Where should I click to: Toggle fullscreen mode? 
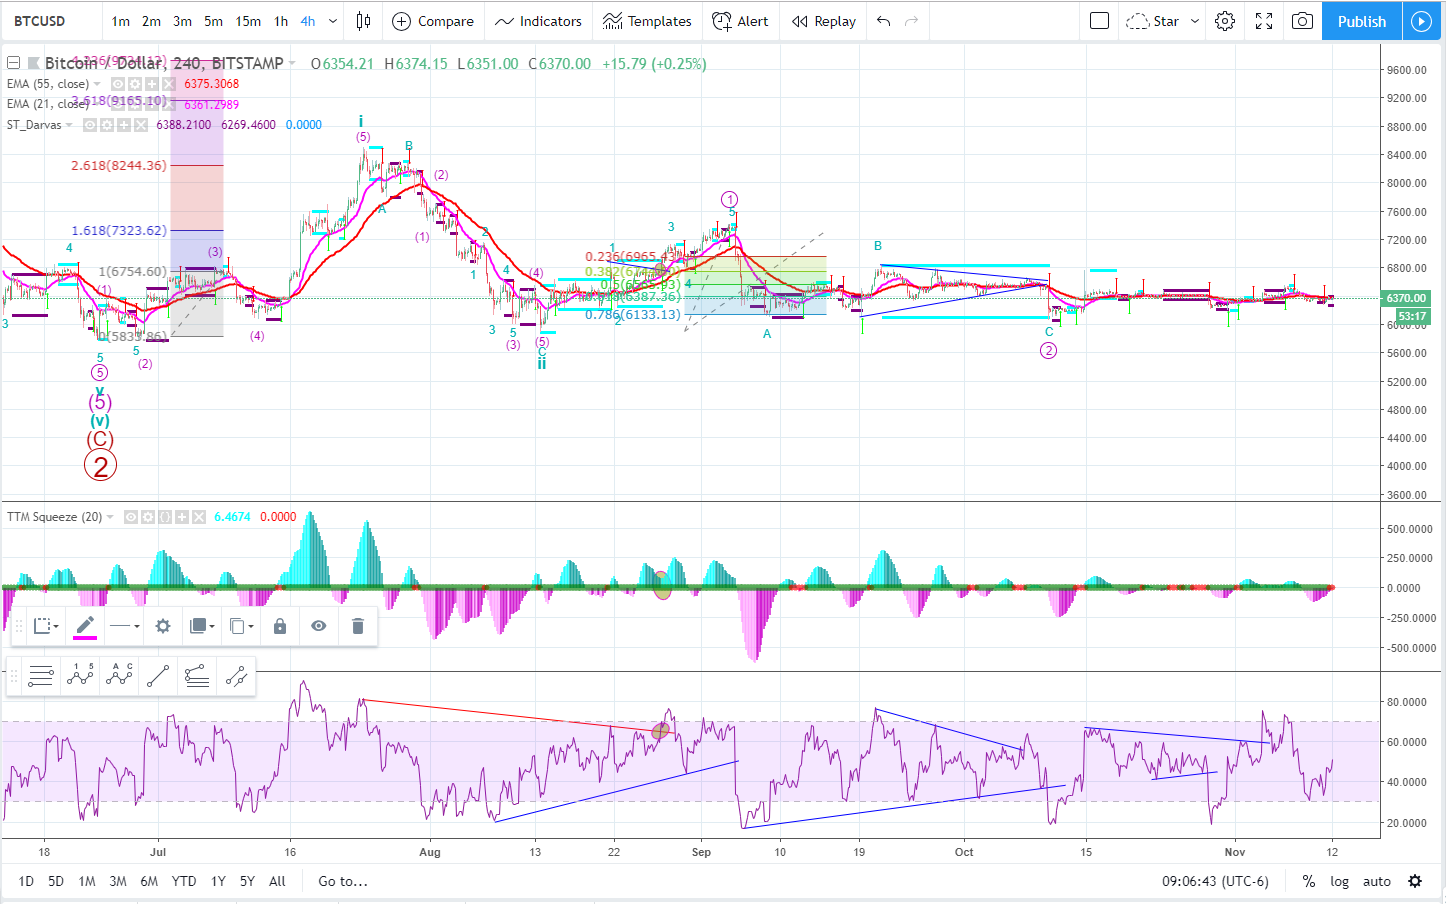pyautogui.click(x=1264, y=21)
